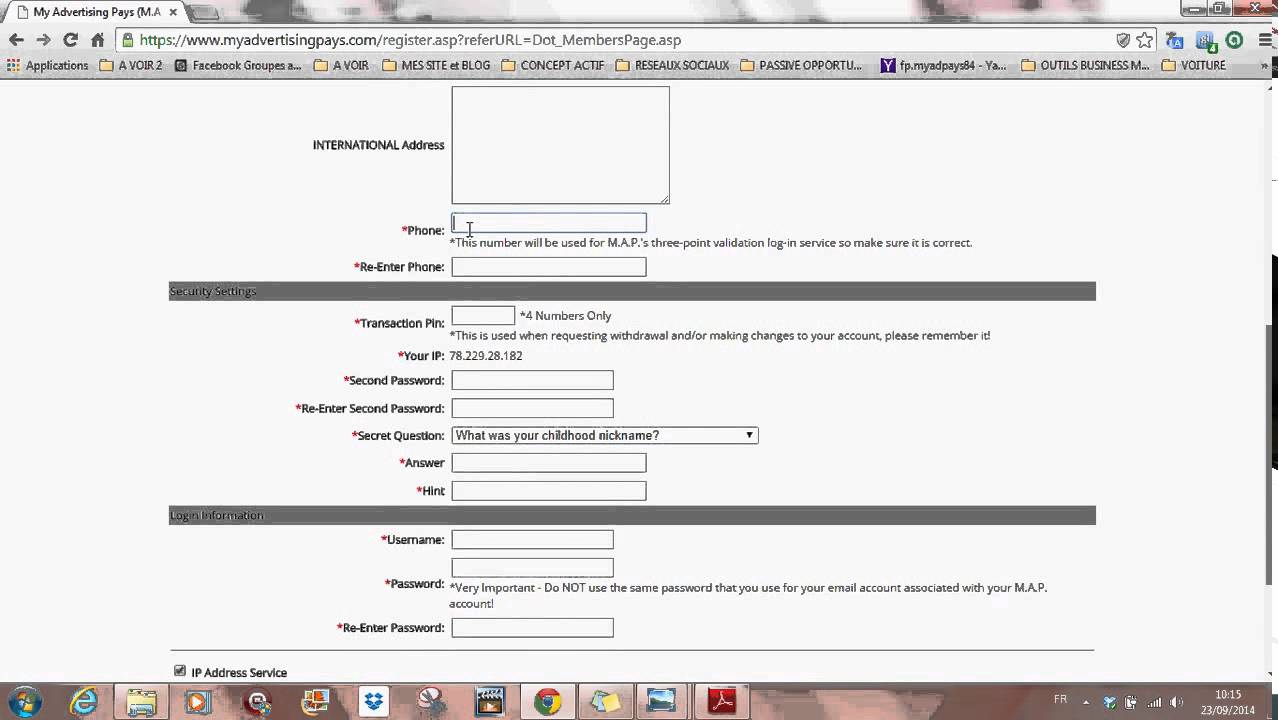
Task: Open Windows Explorer from taskbar
Action: [141, 701]
